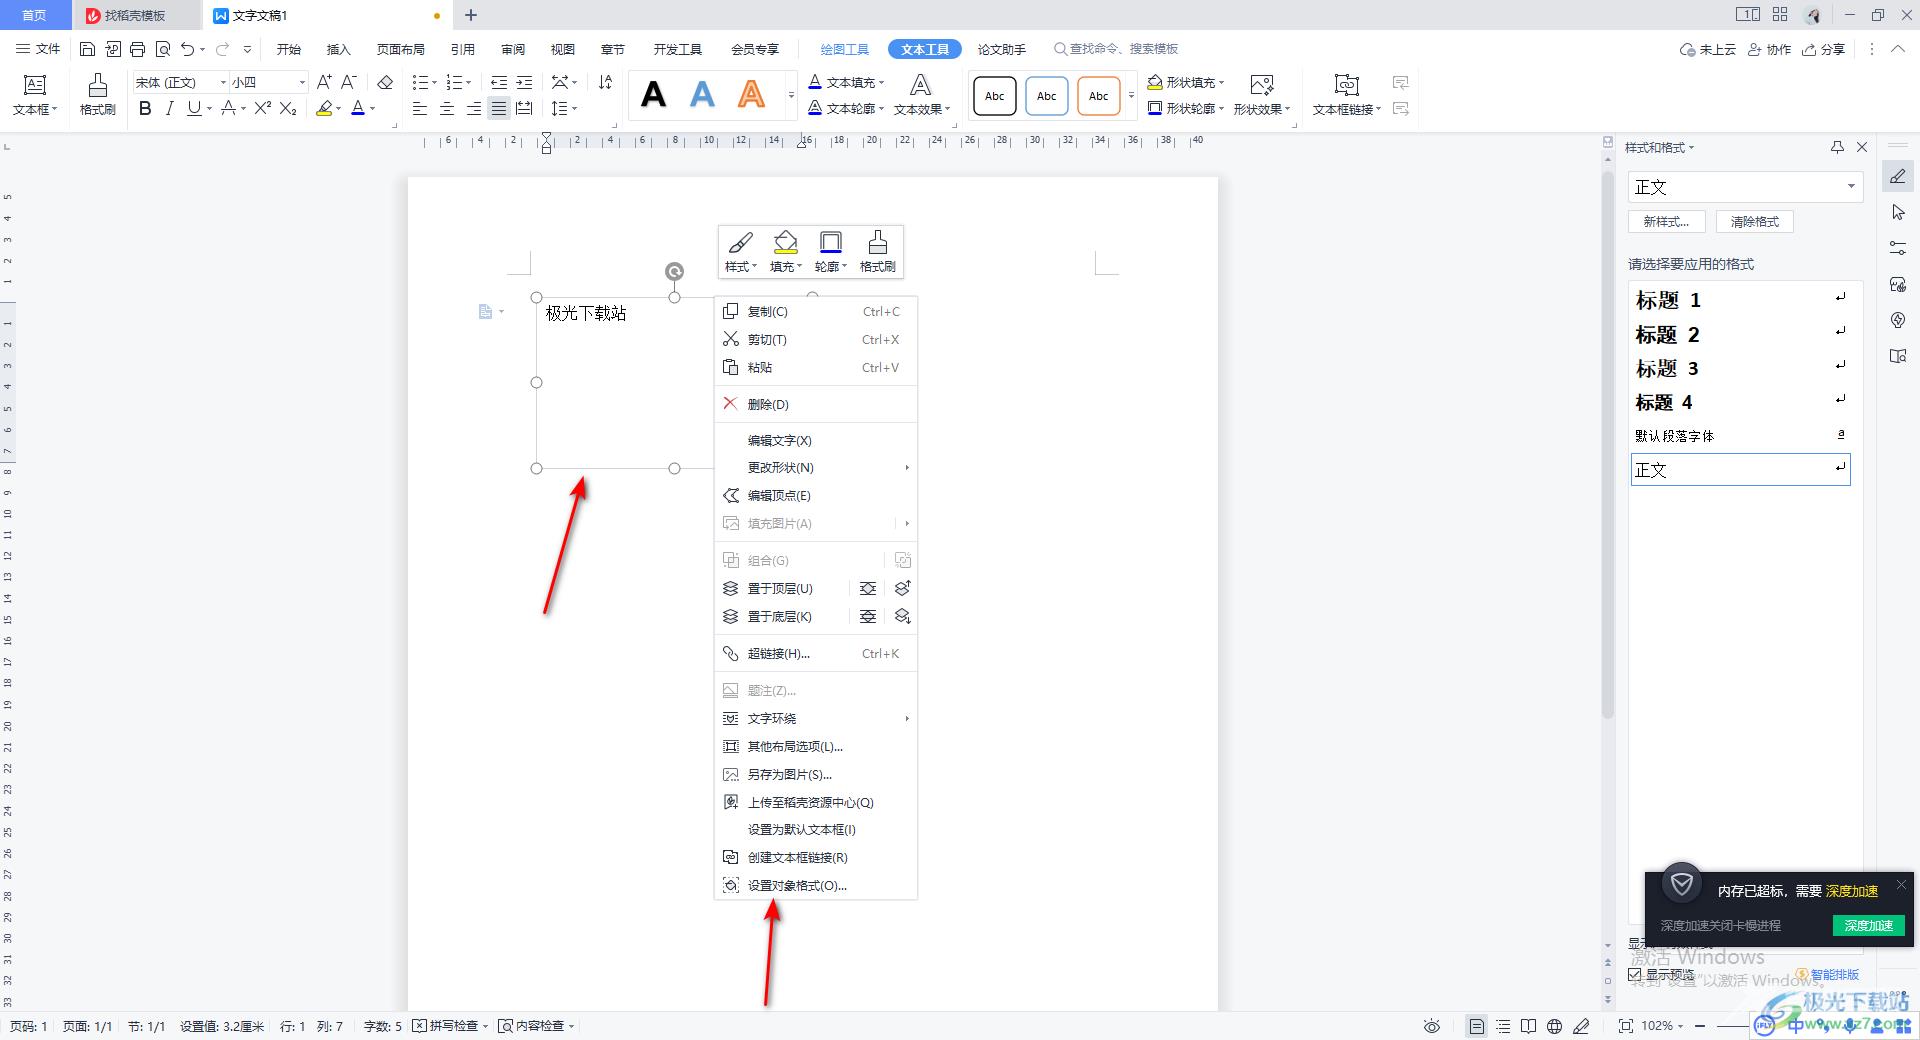Open the 页面布局 ribbon tab
Image resolution: width=1920 pixels, height=1040 pixels.
400,49
